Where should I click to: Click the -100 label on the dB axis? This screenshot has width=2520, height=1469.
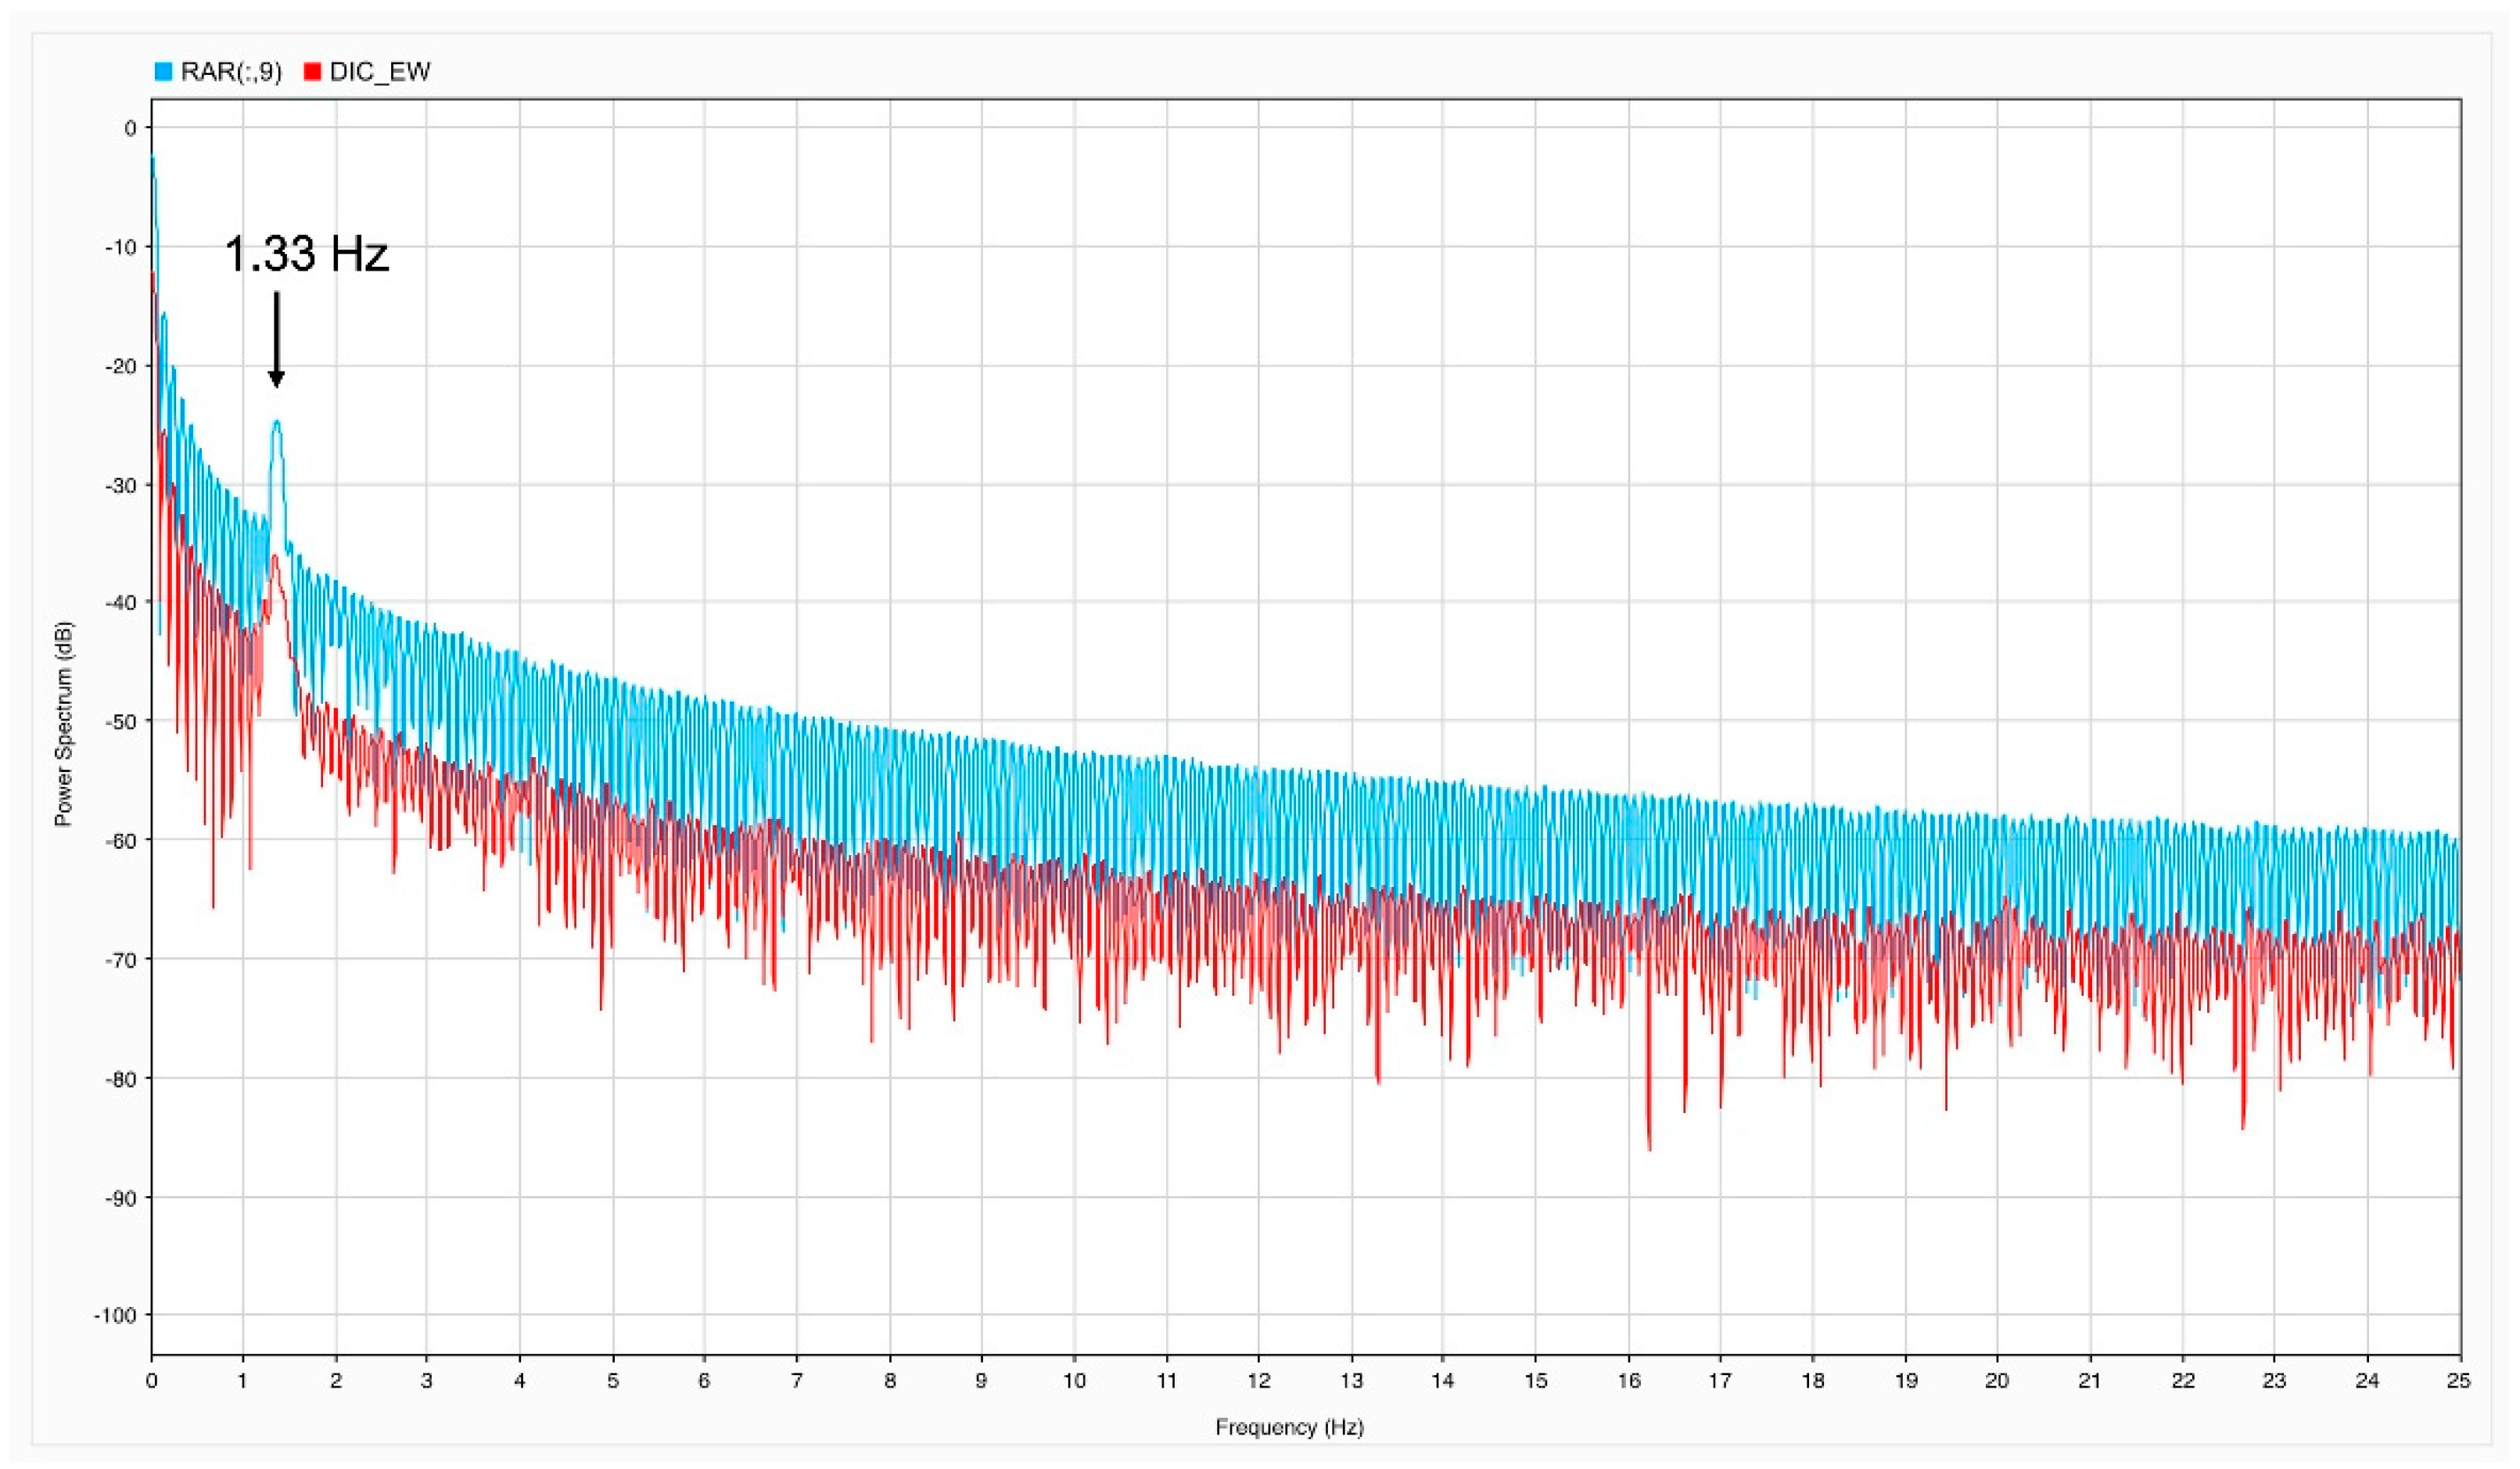point(115,1315)
